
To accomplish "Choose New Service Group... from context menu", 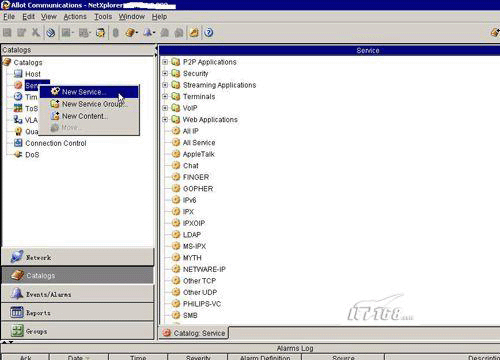I will [89, 104].
